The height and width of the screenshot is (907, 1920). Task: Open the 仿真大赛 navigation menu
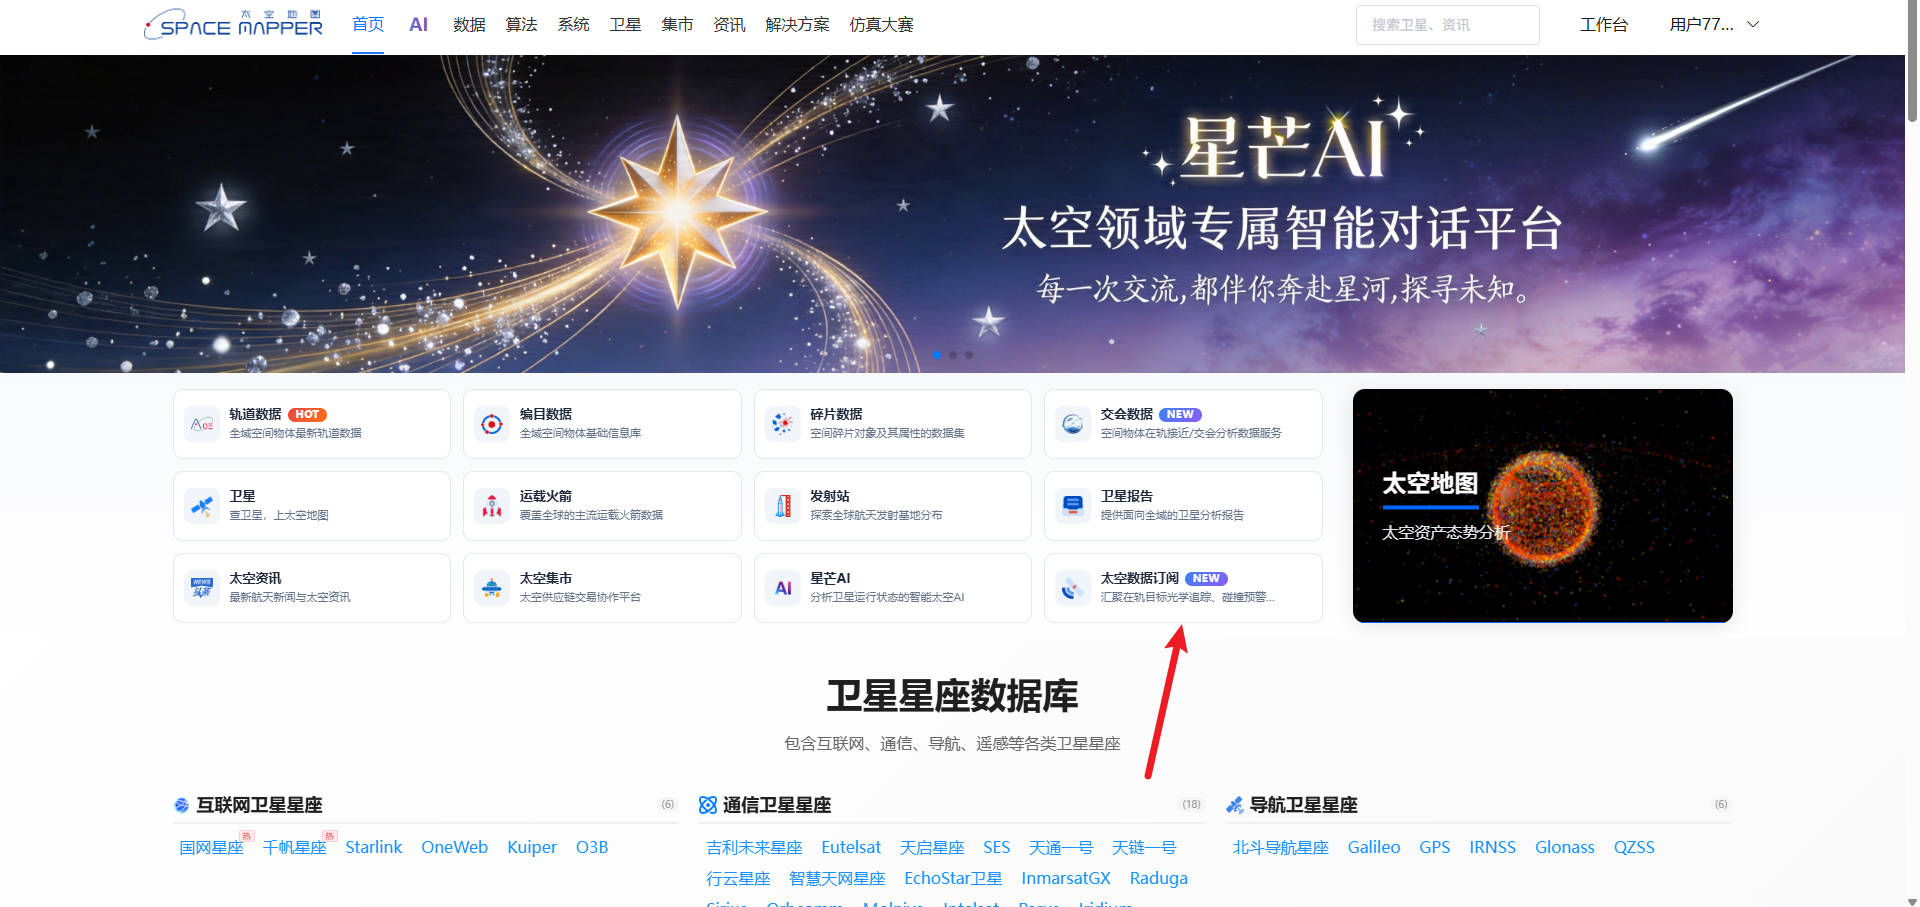[x=881, y=24]
